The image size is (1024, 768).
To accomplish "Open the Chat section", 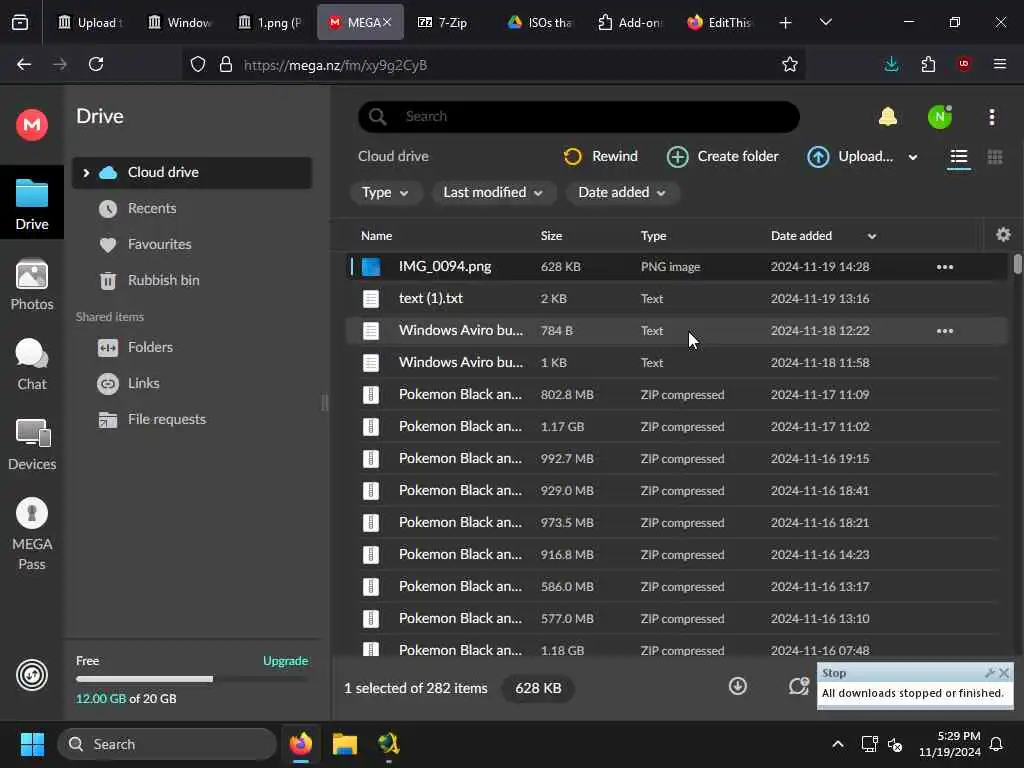I will pos(31,364).
